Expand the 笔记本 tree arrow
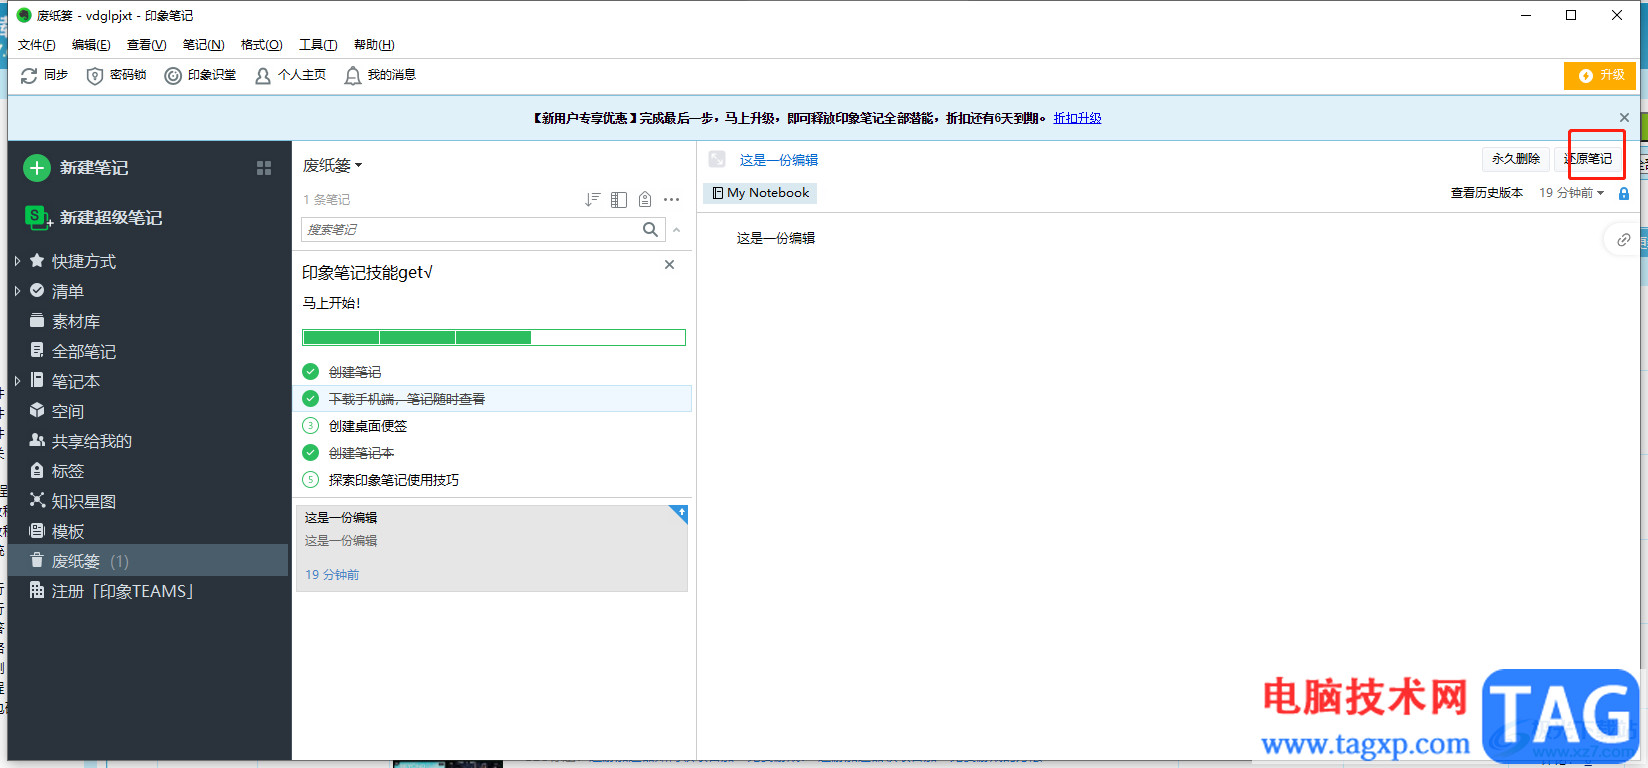The image size is (1648, 768). (x=17, y=381)
